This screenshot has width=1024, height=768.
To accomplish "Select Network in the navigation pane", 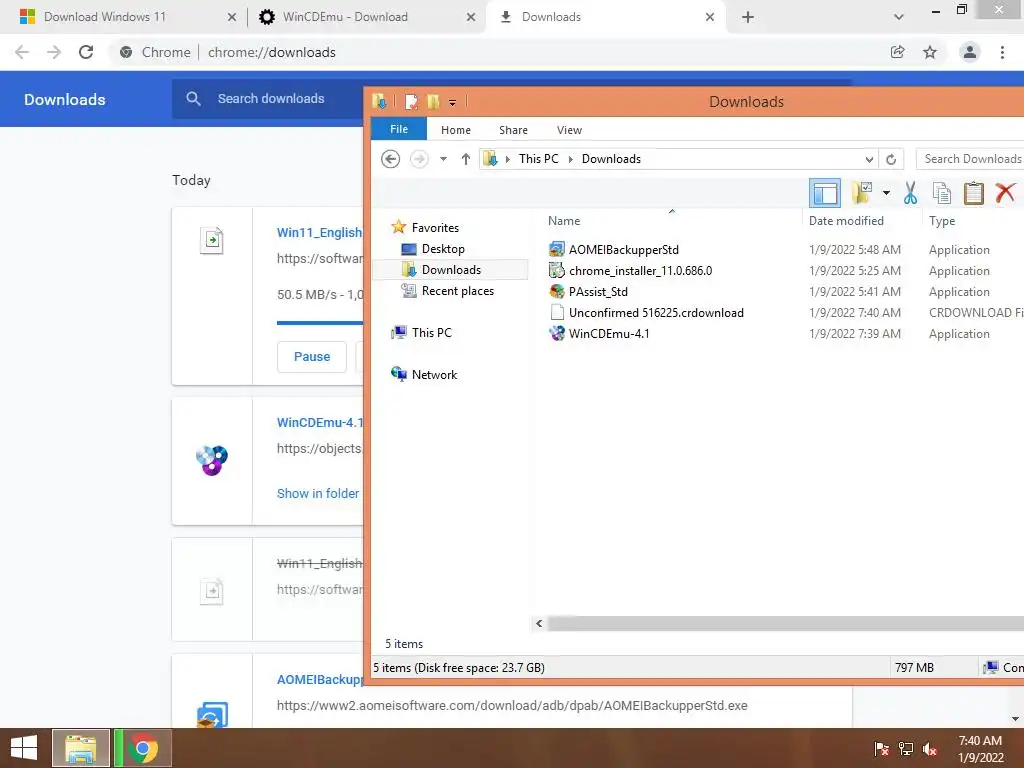I will (434, 375).
